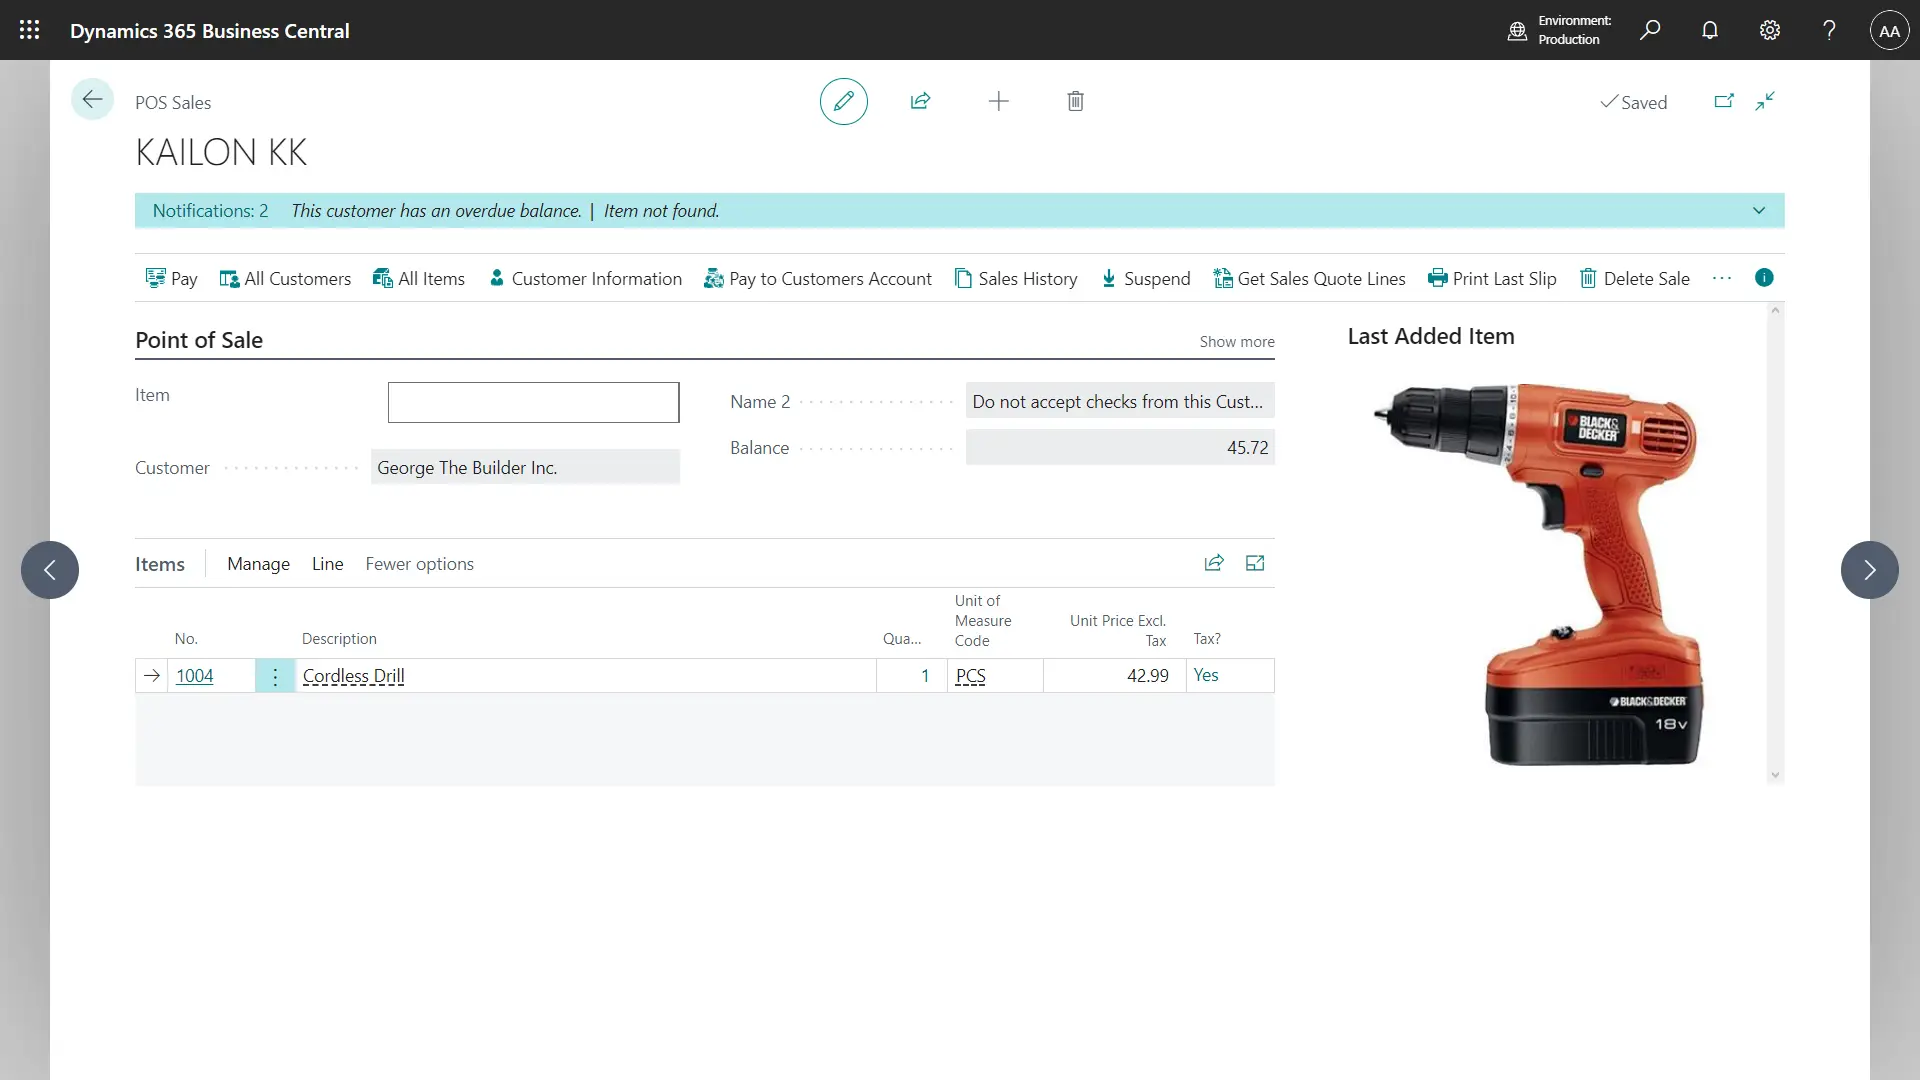Expand the notifications bar chevron

point(1759,211)
